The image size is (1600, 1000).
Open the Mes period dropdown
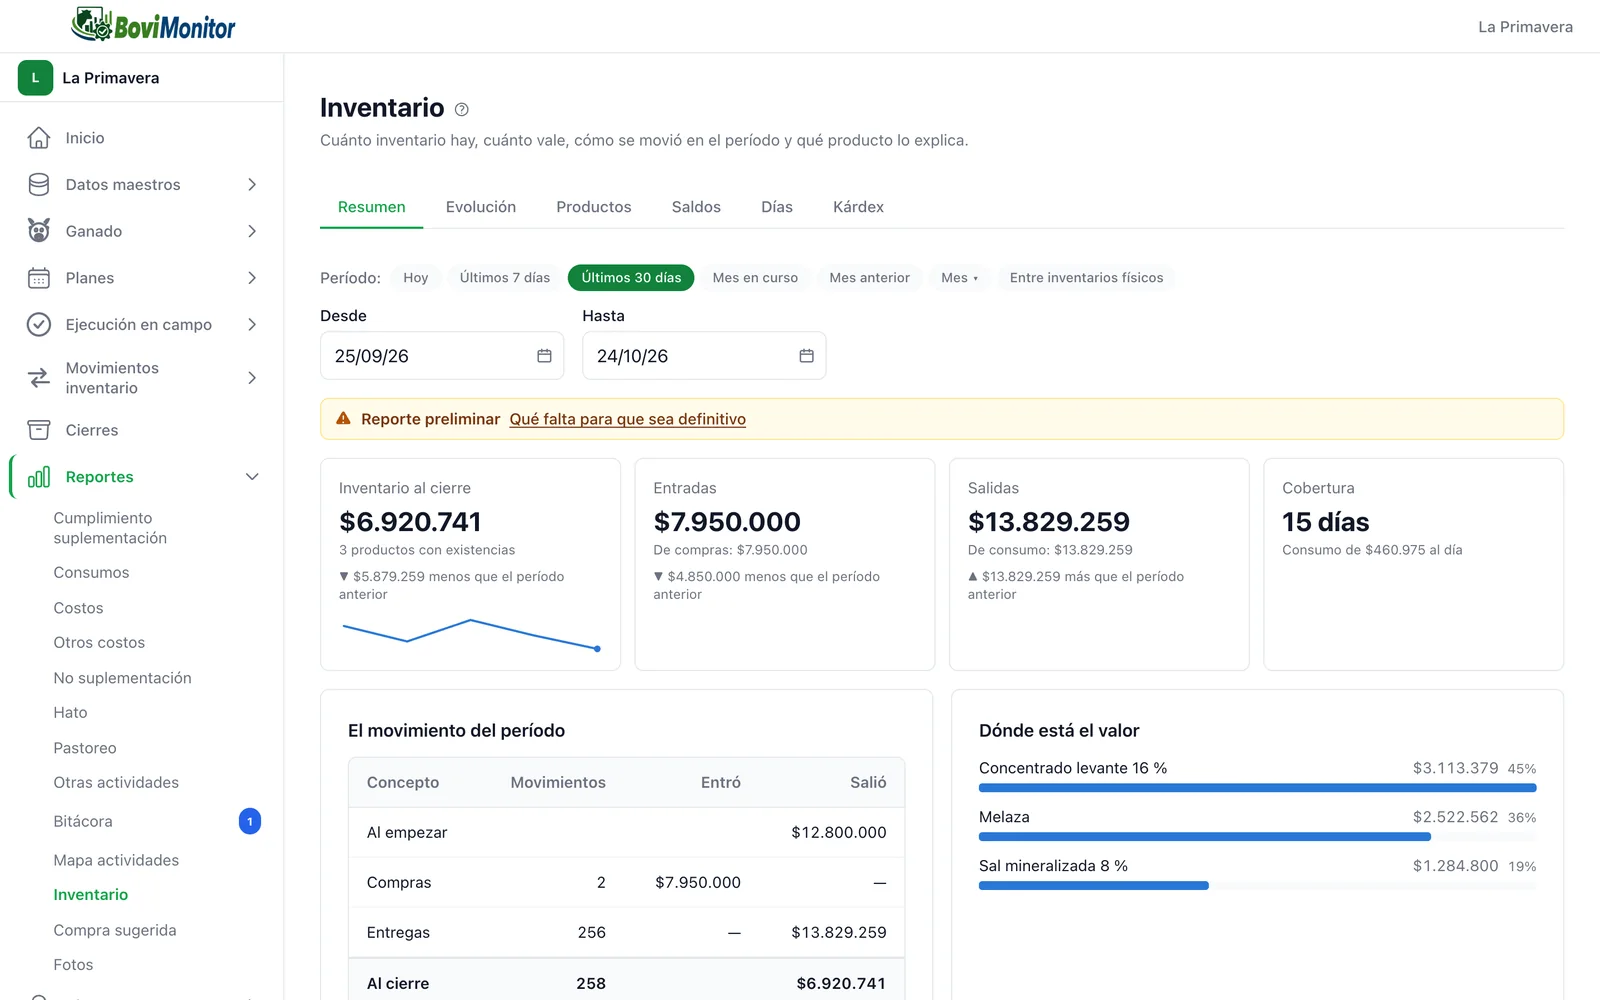(x=959, y=278)
